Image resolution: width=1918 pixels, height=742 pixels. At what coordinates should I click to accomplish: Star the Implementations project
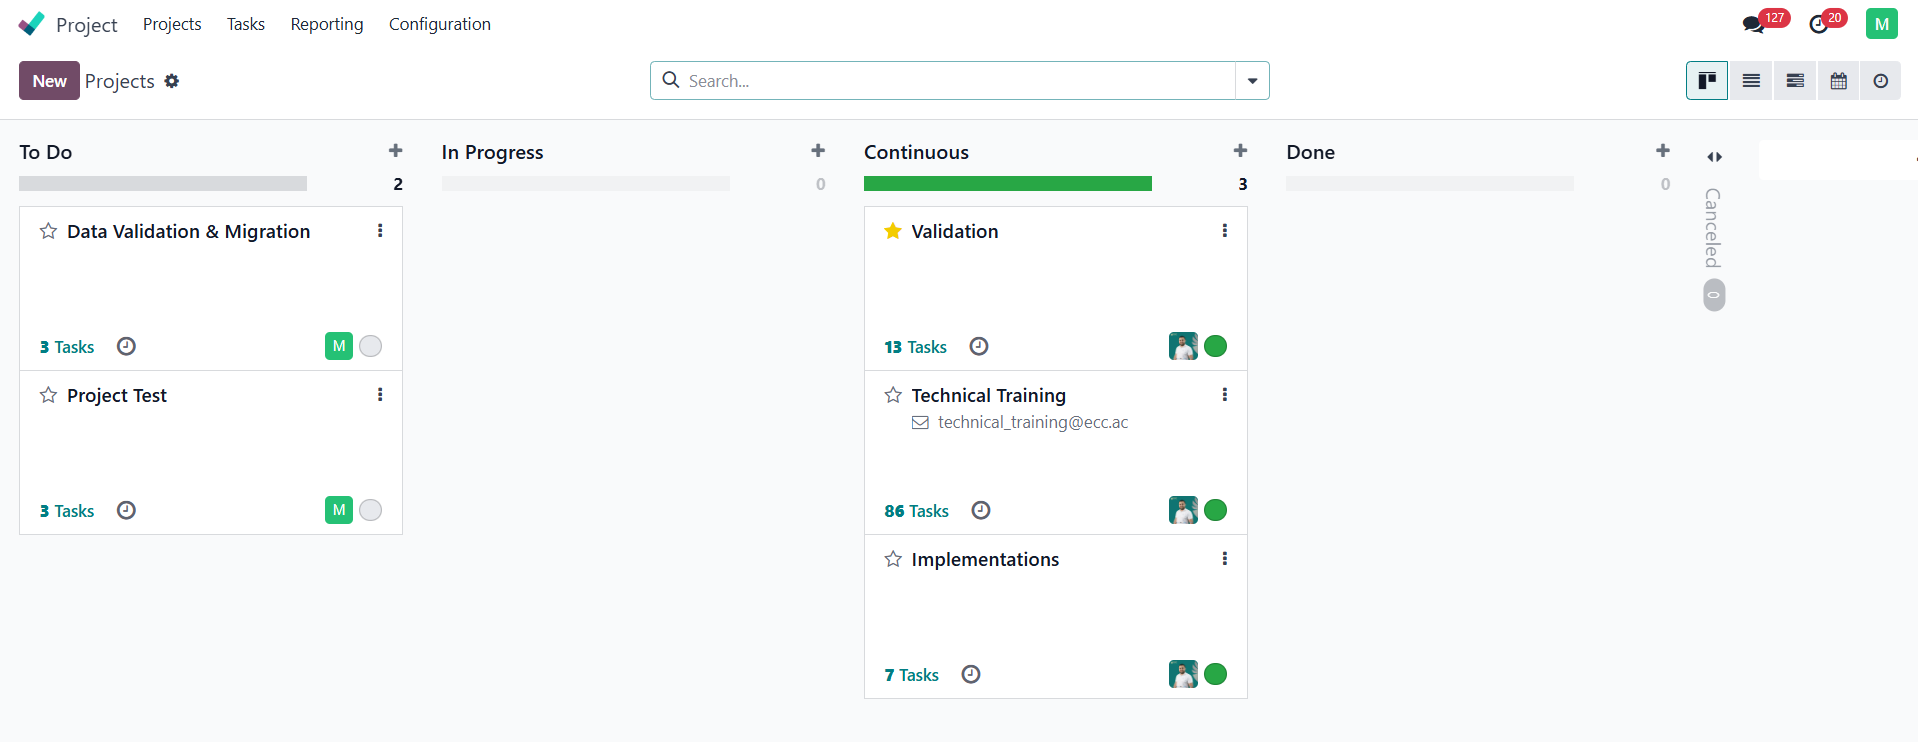[893, 559]
